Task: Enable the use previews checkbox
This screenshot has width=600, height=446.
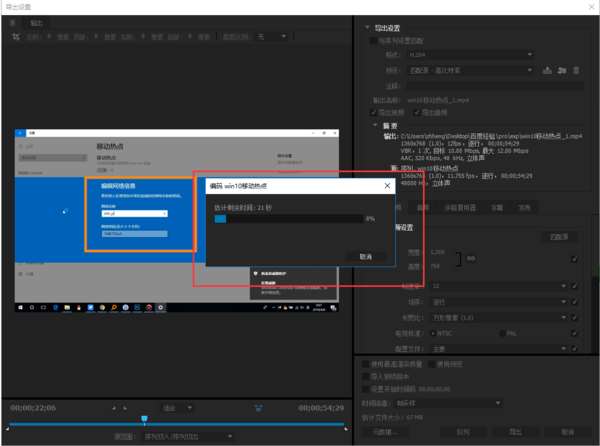Action: 432,364
